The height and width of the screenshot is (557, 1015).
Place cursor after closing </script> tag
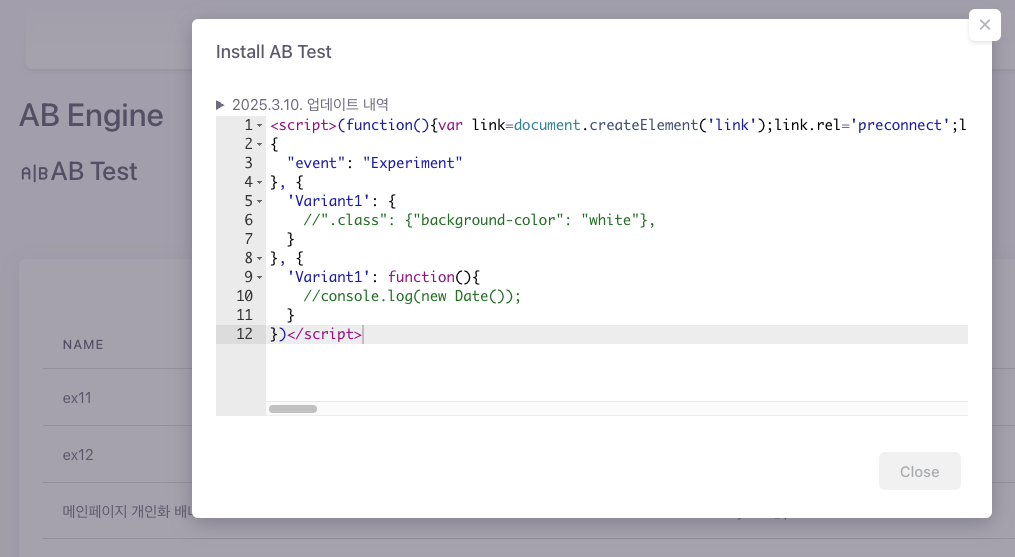(363, 334)
